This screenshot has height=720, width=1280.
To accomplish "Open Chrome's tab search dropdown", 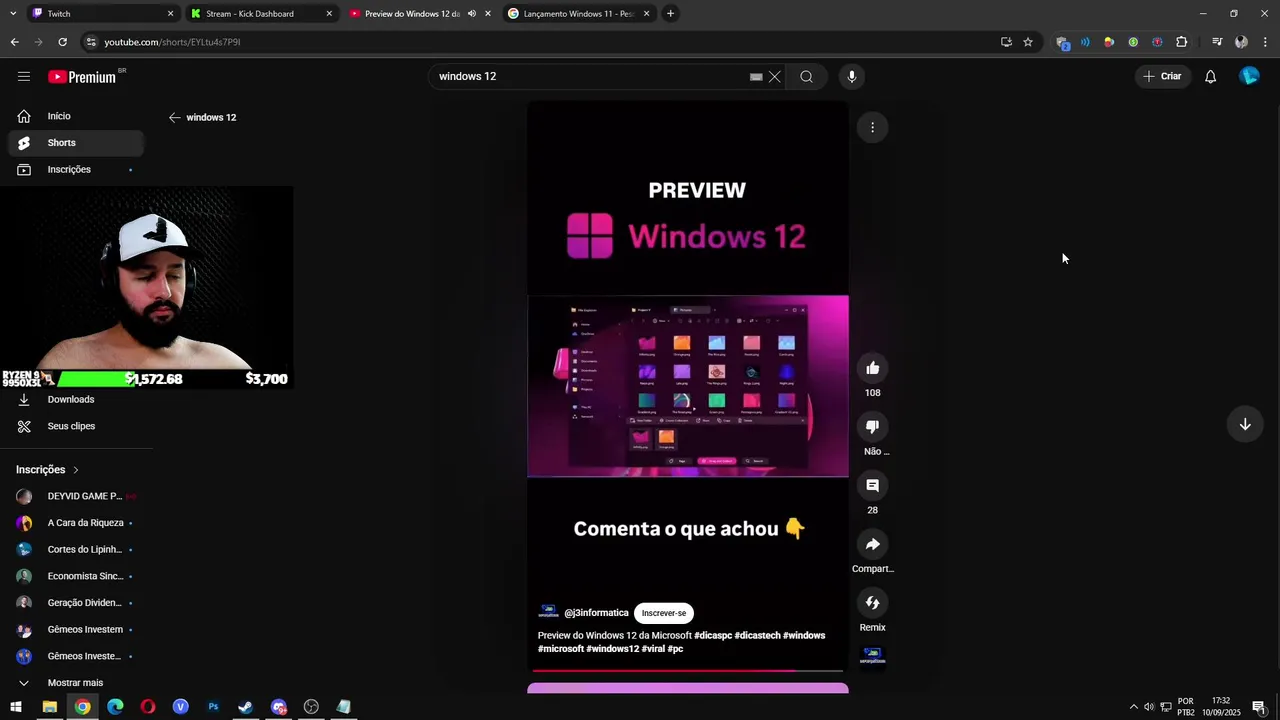I will [11, 14].
